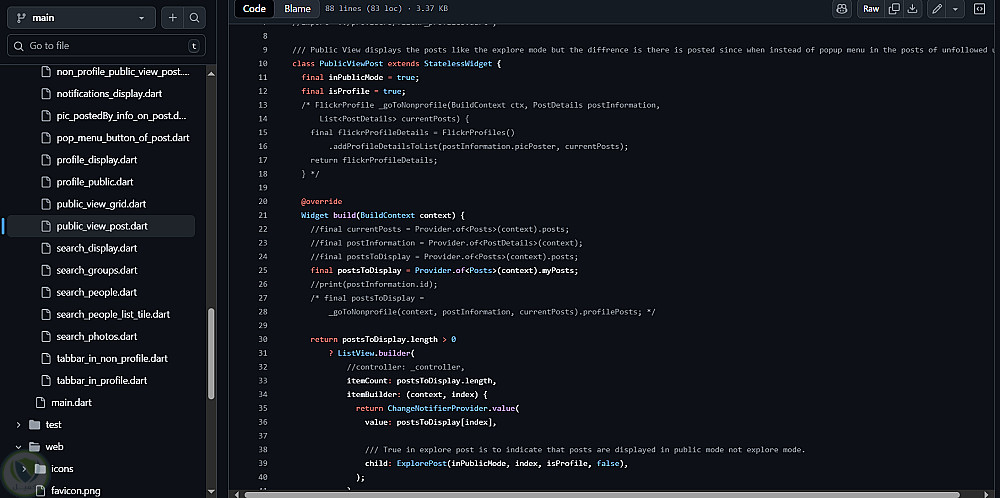Open the Copilot icon button
Screen dimensions: 1000x498
click(x=842, y=8)
